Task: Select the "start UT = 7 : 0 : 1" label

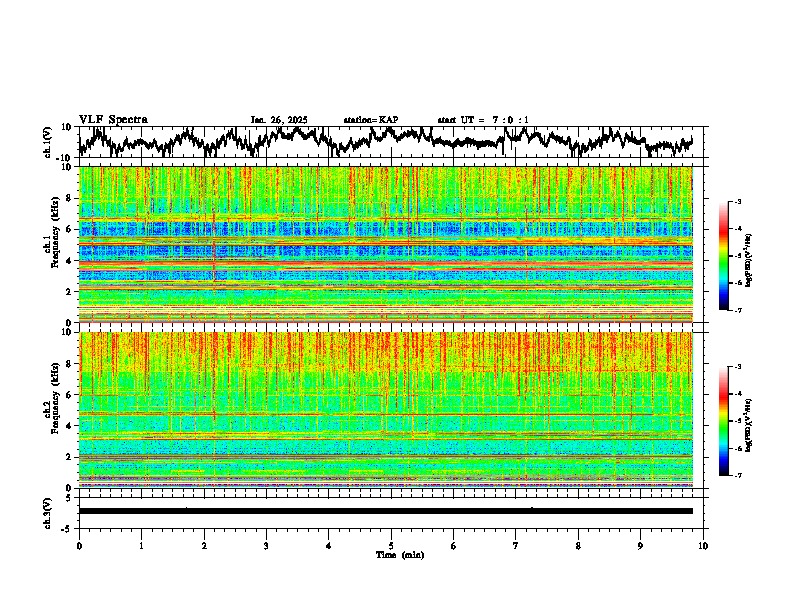Action: [x=483, y=120]
